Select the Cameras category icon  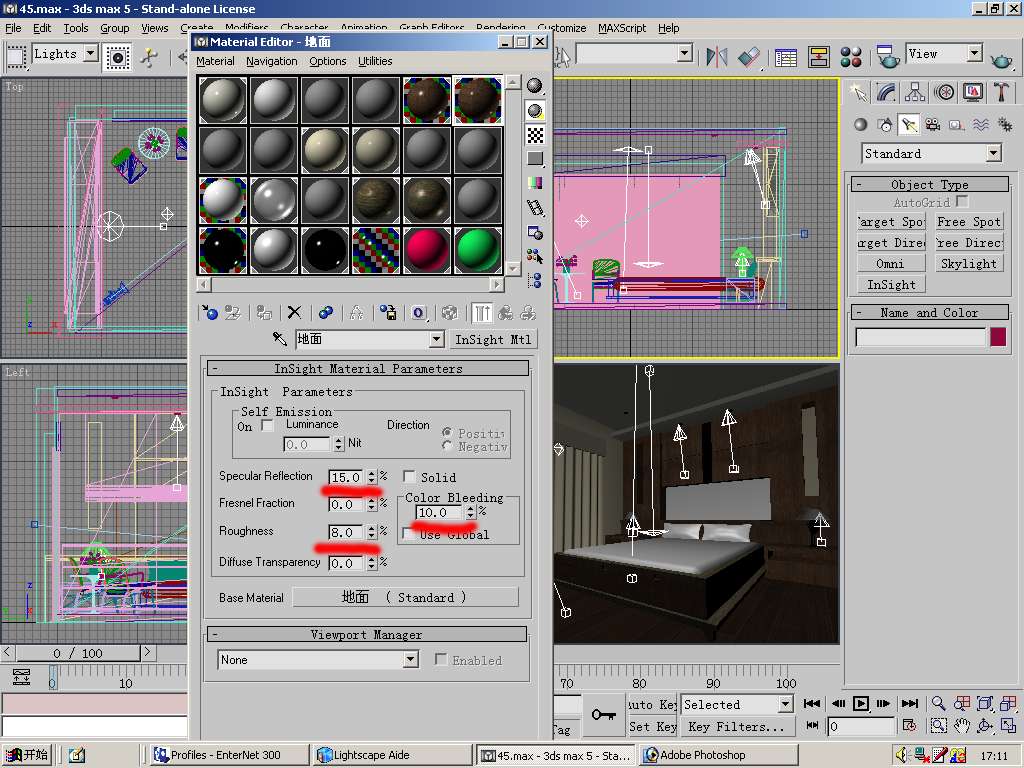[x=933, y=125]
